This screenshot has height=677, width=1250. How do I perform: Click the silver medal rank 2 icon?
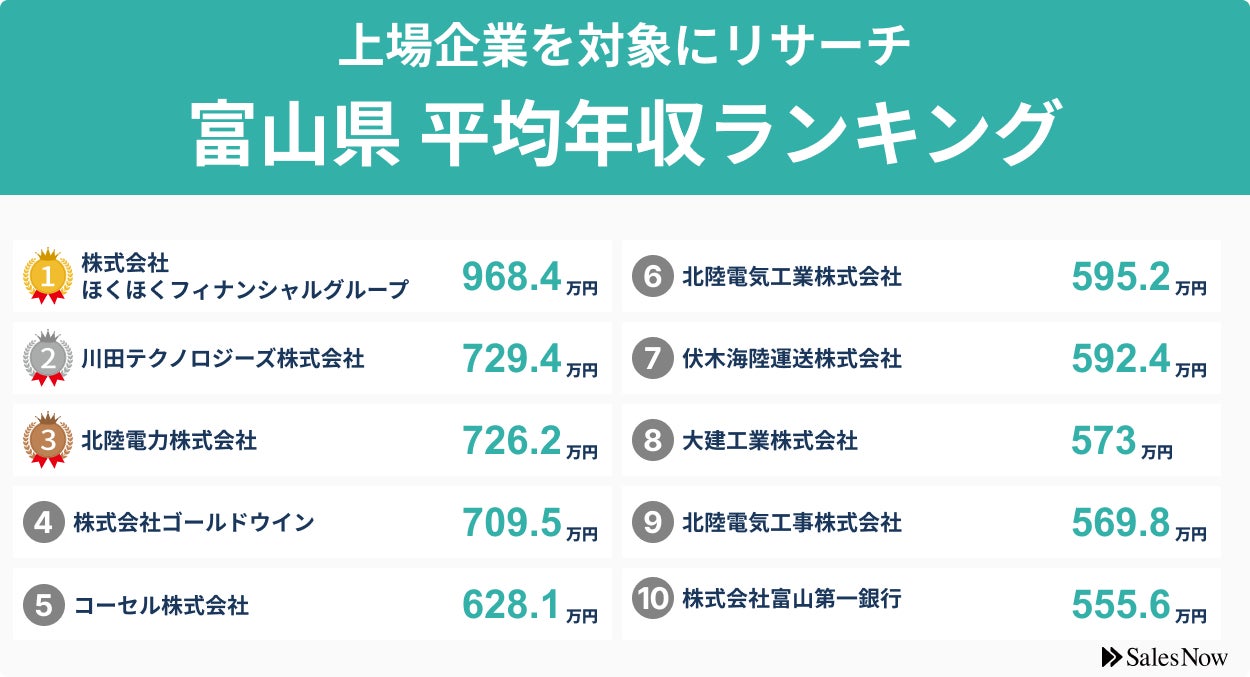coord(47,357)
